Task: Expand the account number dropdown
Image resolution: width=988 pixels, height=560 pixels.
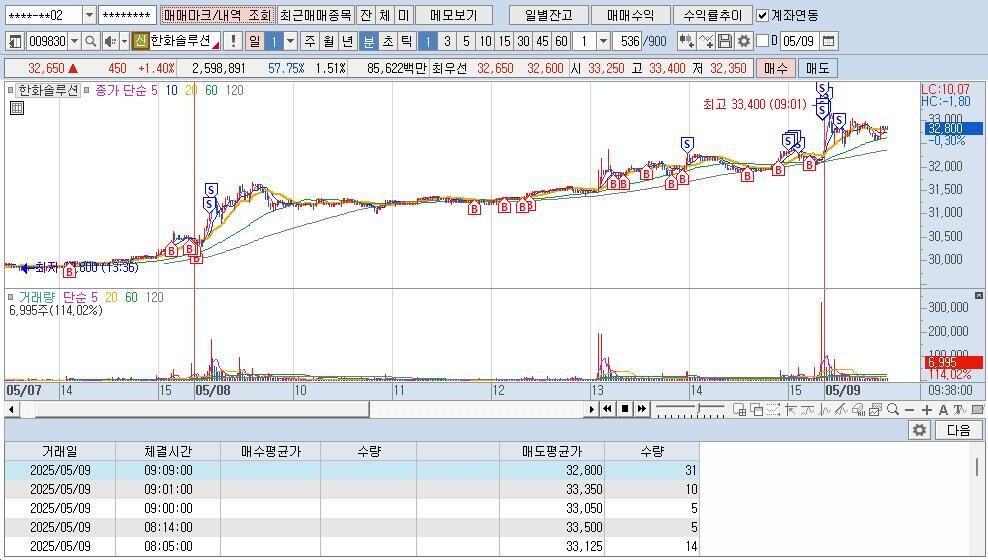Action: [89, 15]
